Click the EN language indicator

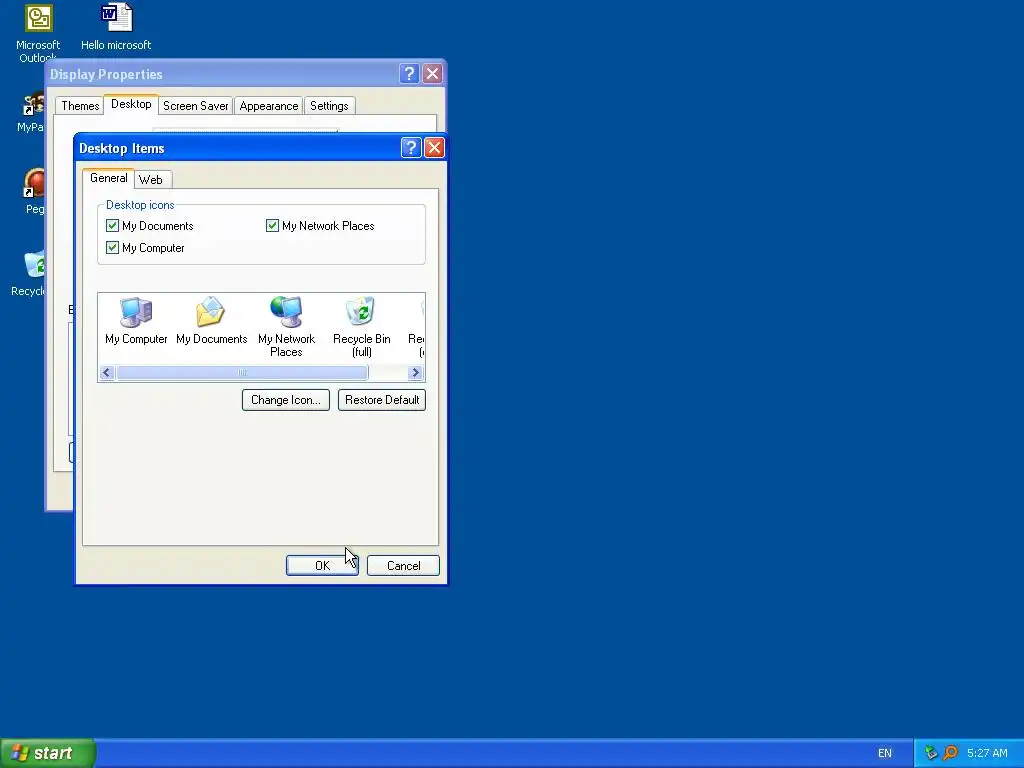[885, 753]
